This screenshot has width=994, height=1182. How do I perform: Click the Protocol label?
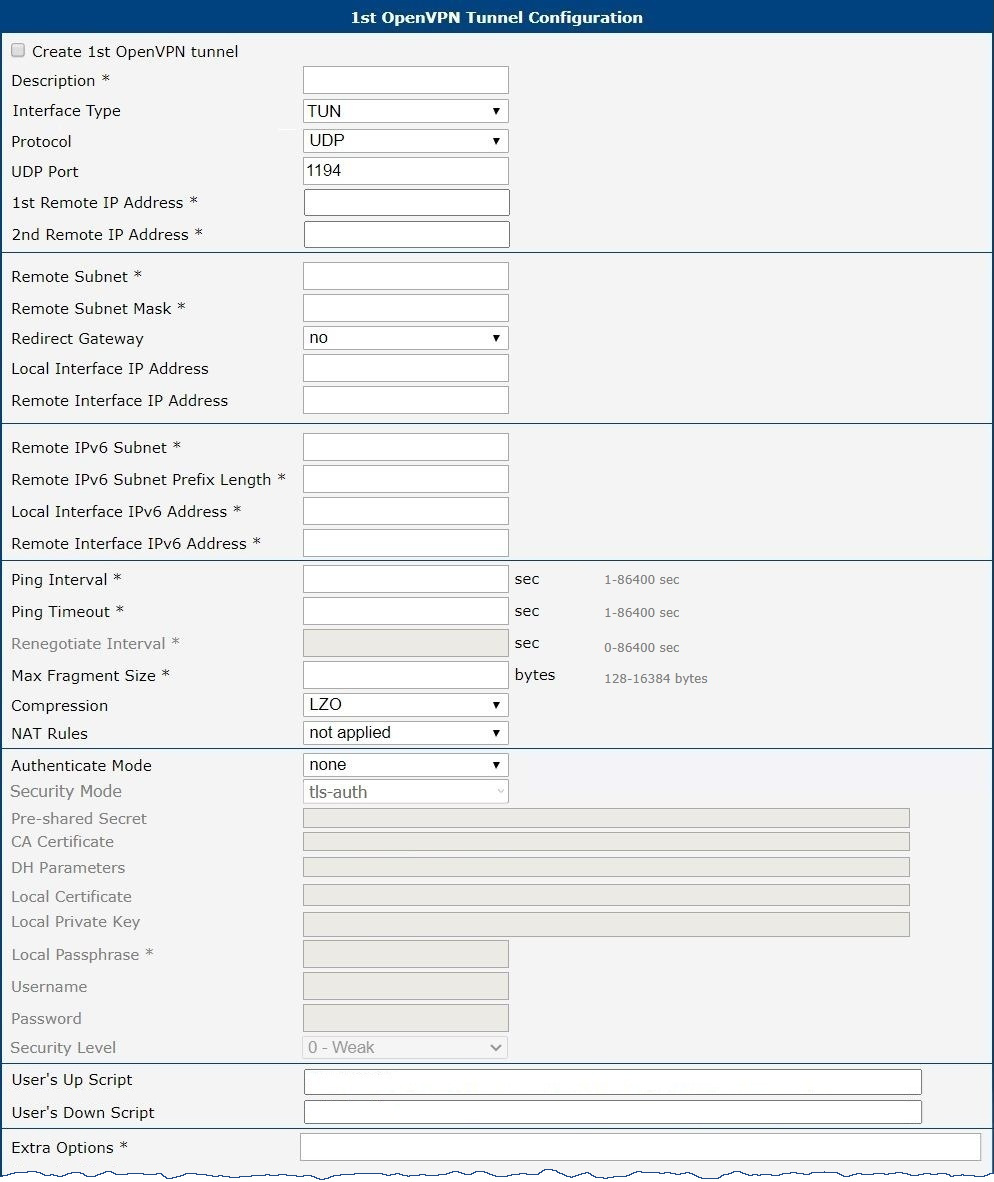pos(41,142)
